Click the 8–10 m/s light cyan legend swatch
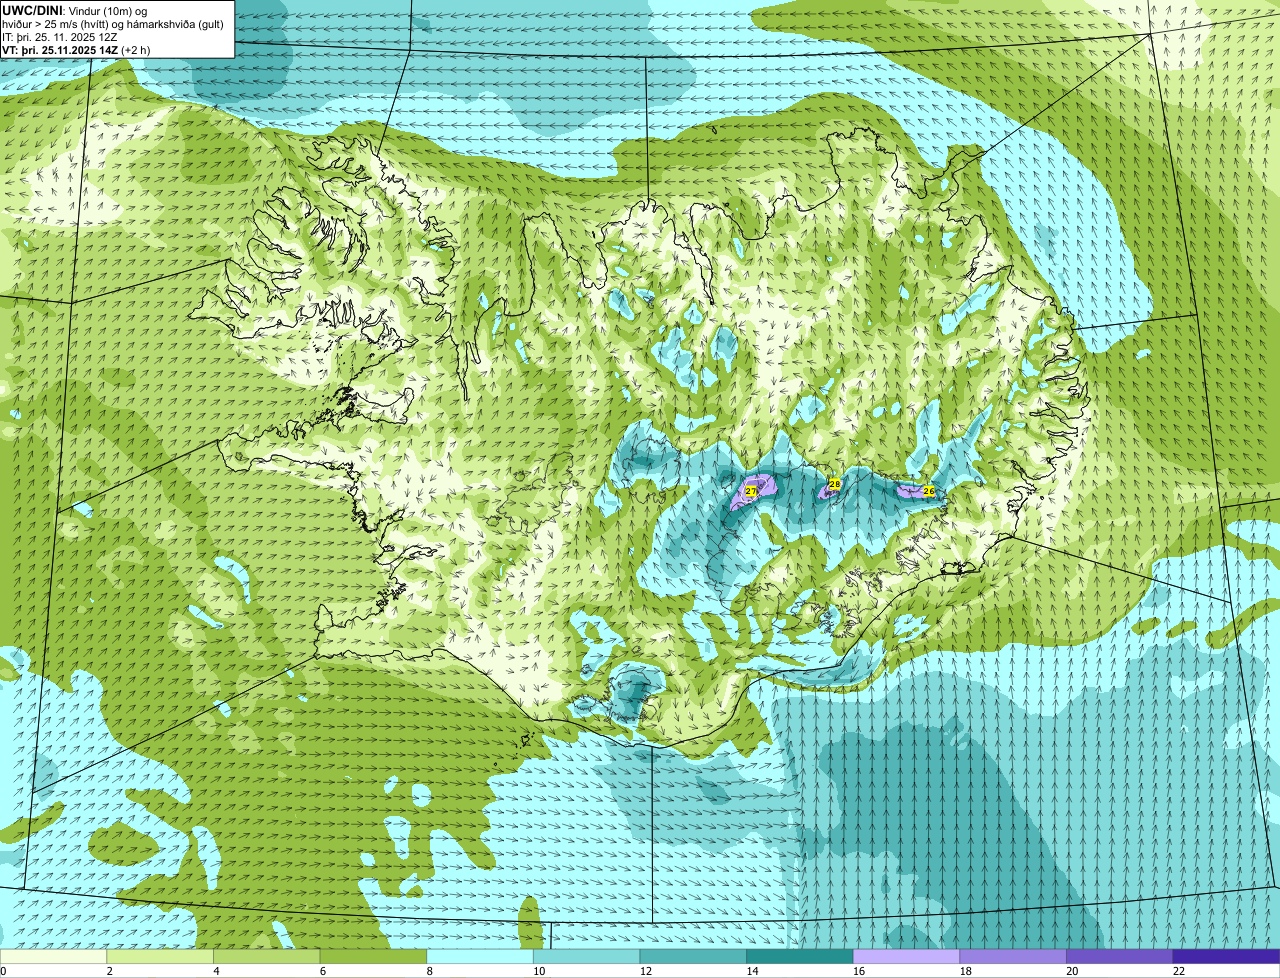 tap(480, 956)
